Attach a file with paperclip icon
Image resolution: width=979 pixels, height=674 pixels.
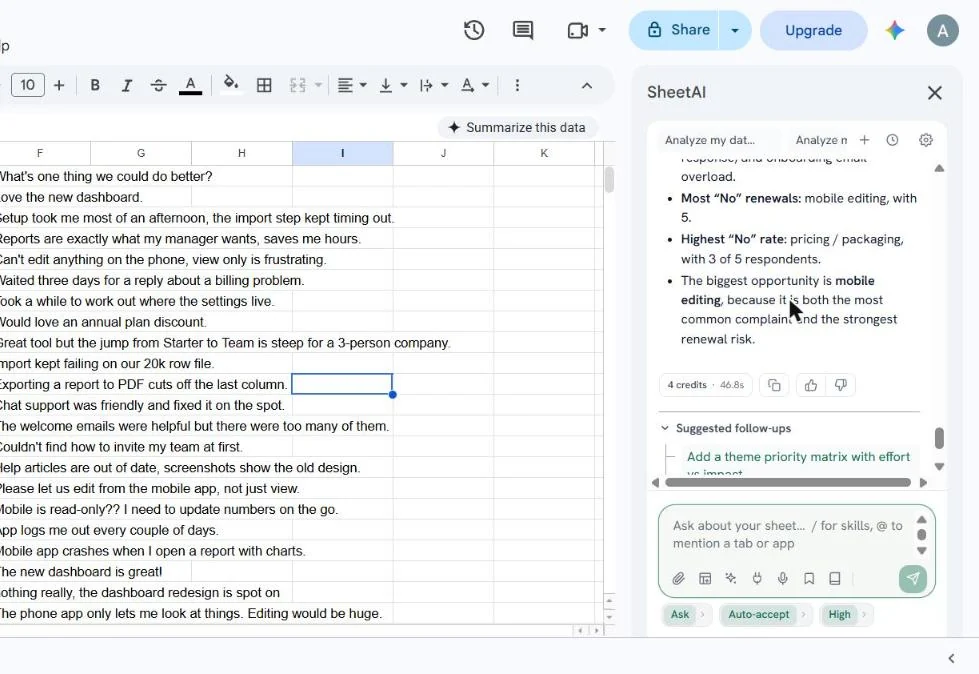[x=679, y=579]
